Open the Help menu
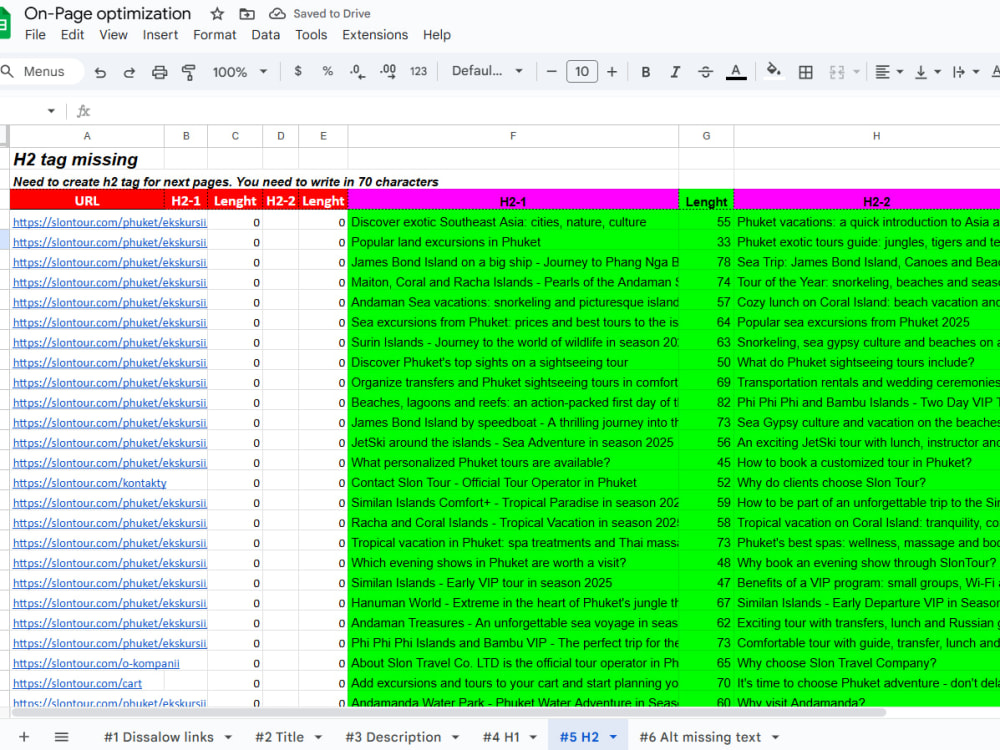1000x750 pixels. (x=436, y=34)
